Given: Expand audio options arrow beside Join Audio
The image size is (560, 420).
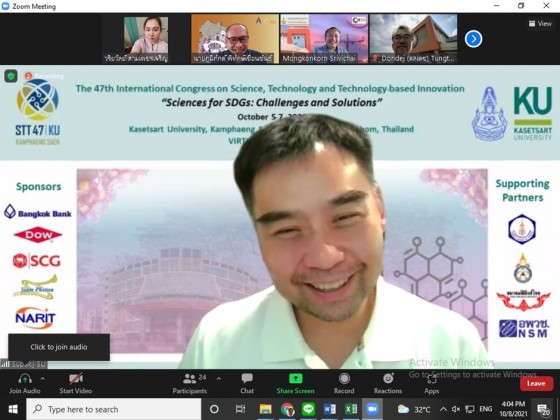Looking at the screenshot, I should tap(42, 379).
